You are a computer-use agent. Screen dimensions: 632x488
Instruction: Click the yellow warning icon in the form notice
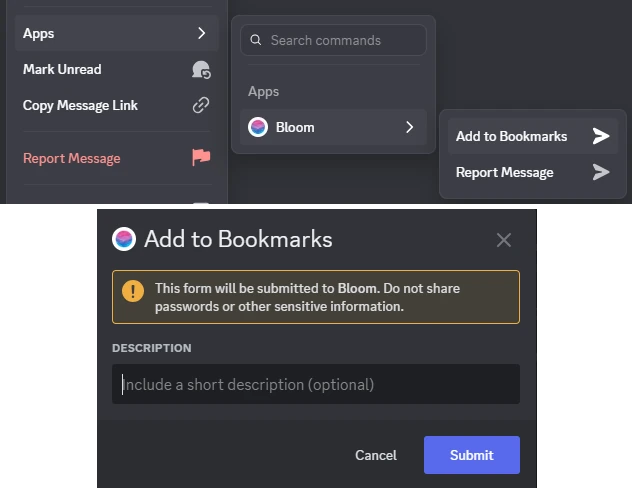(x=133, y=291)
